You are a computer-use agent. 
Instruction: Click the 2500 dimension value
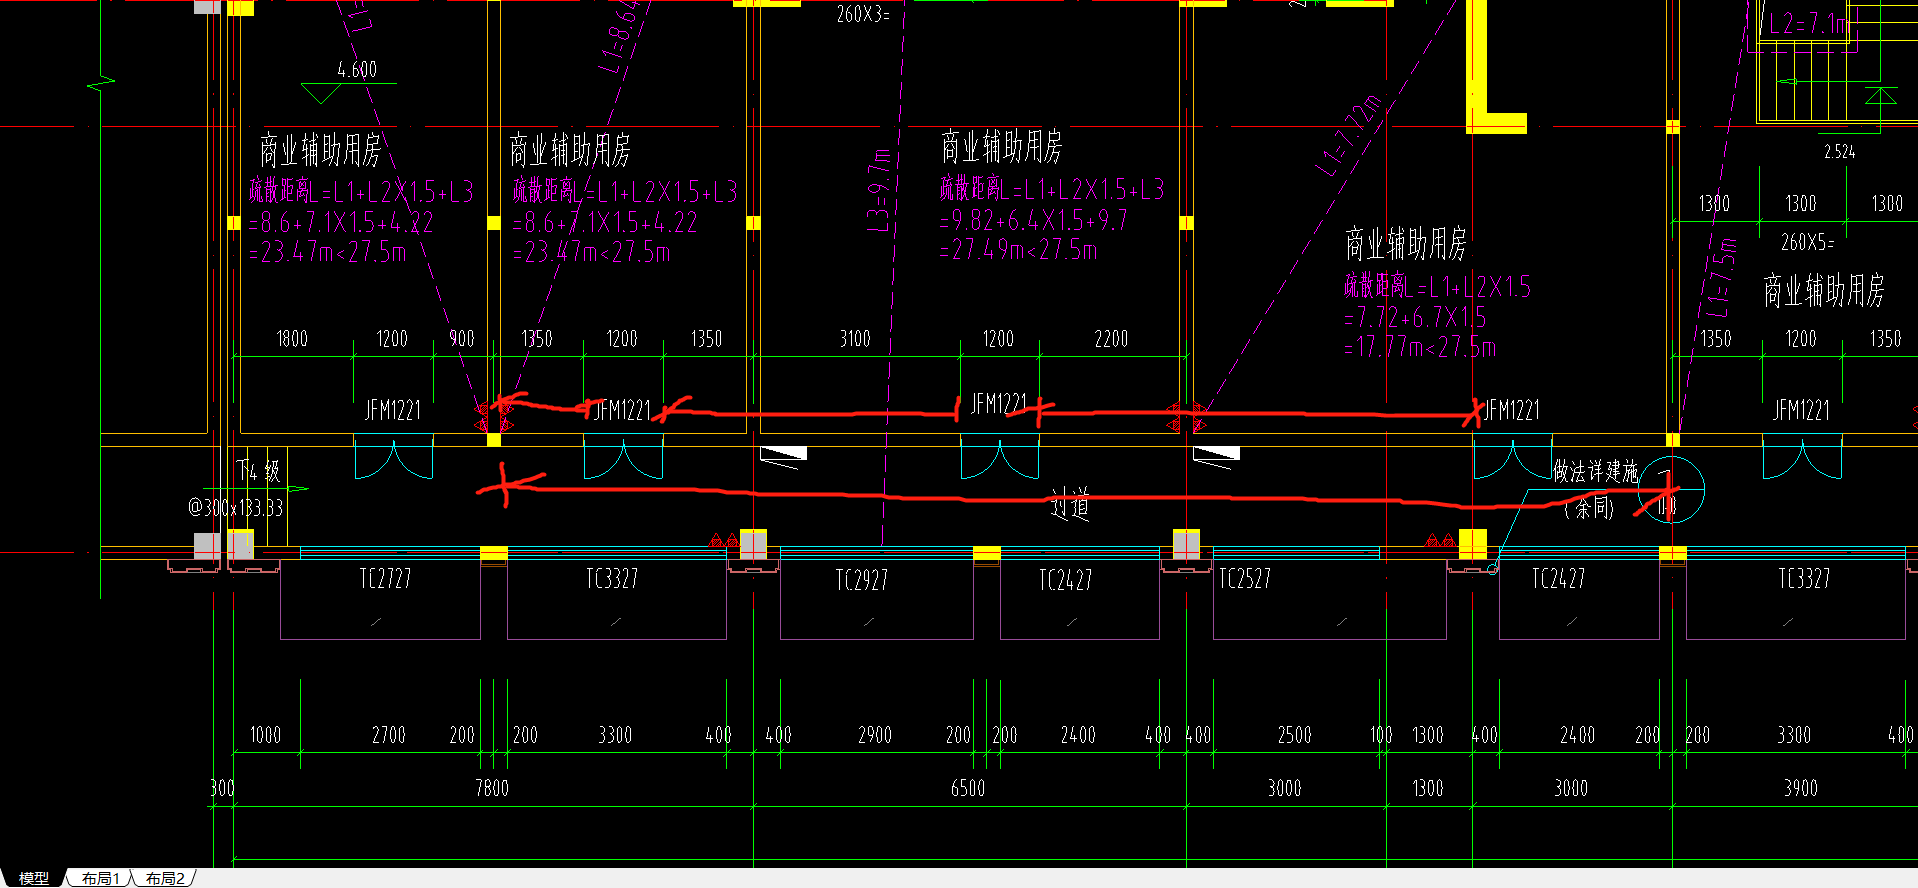pos(1294,735)
